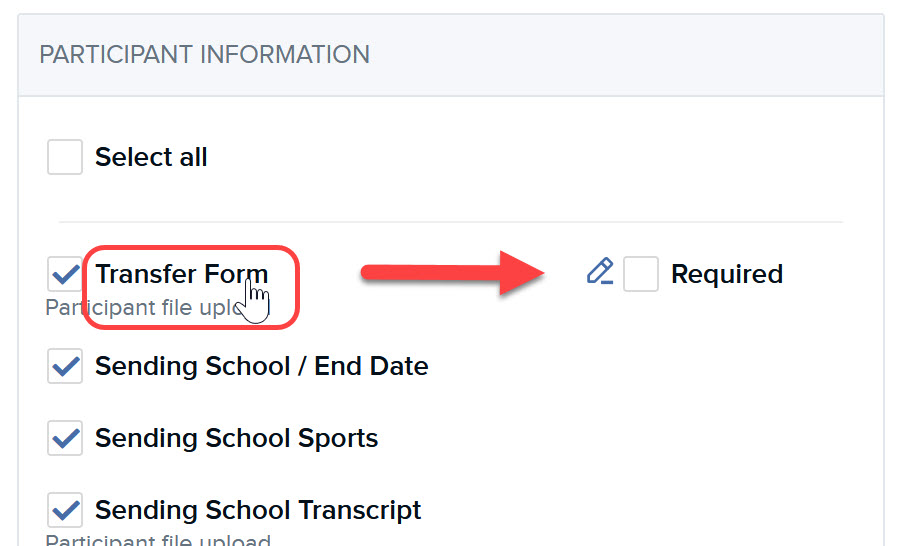Tick the Select all checkbox
Screen dimensions: 905x546
pyautogui.click(x=65, y=157)
